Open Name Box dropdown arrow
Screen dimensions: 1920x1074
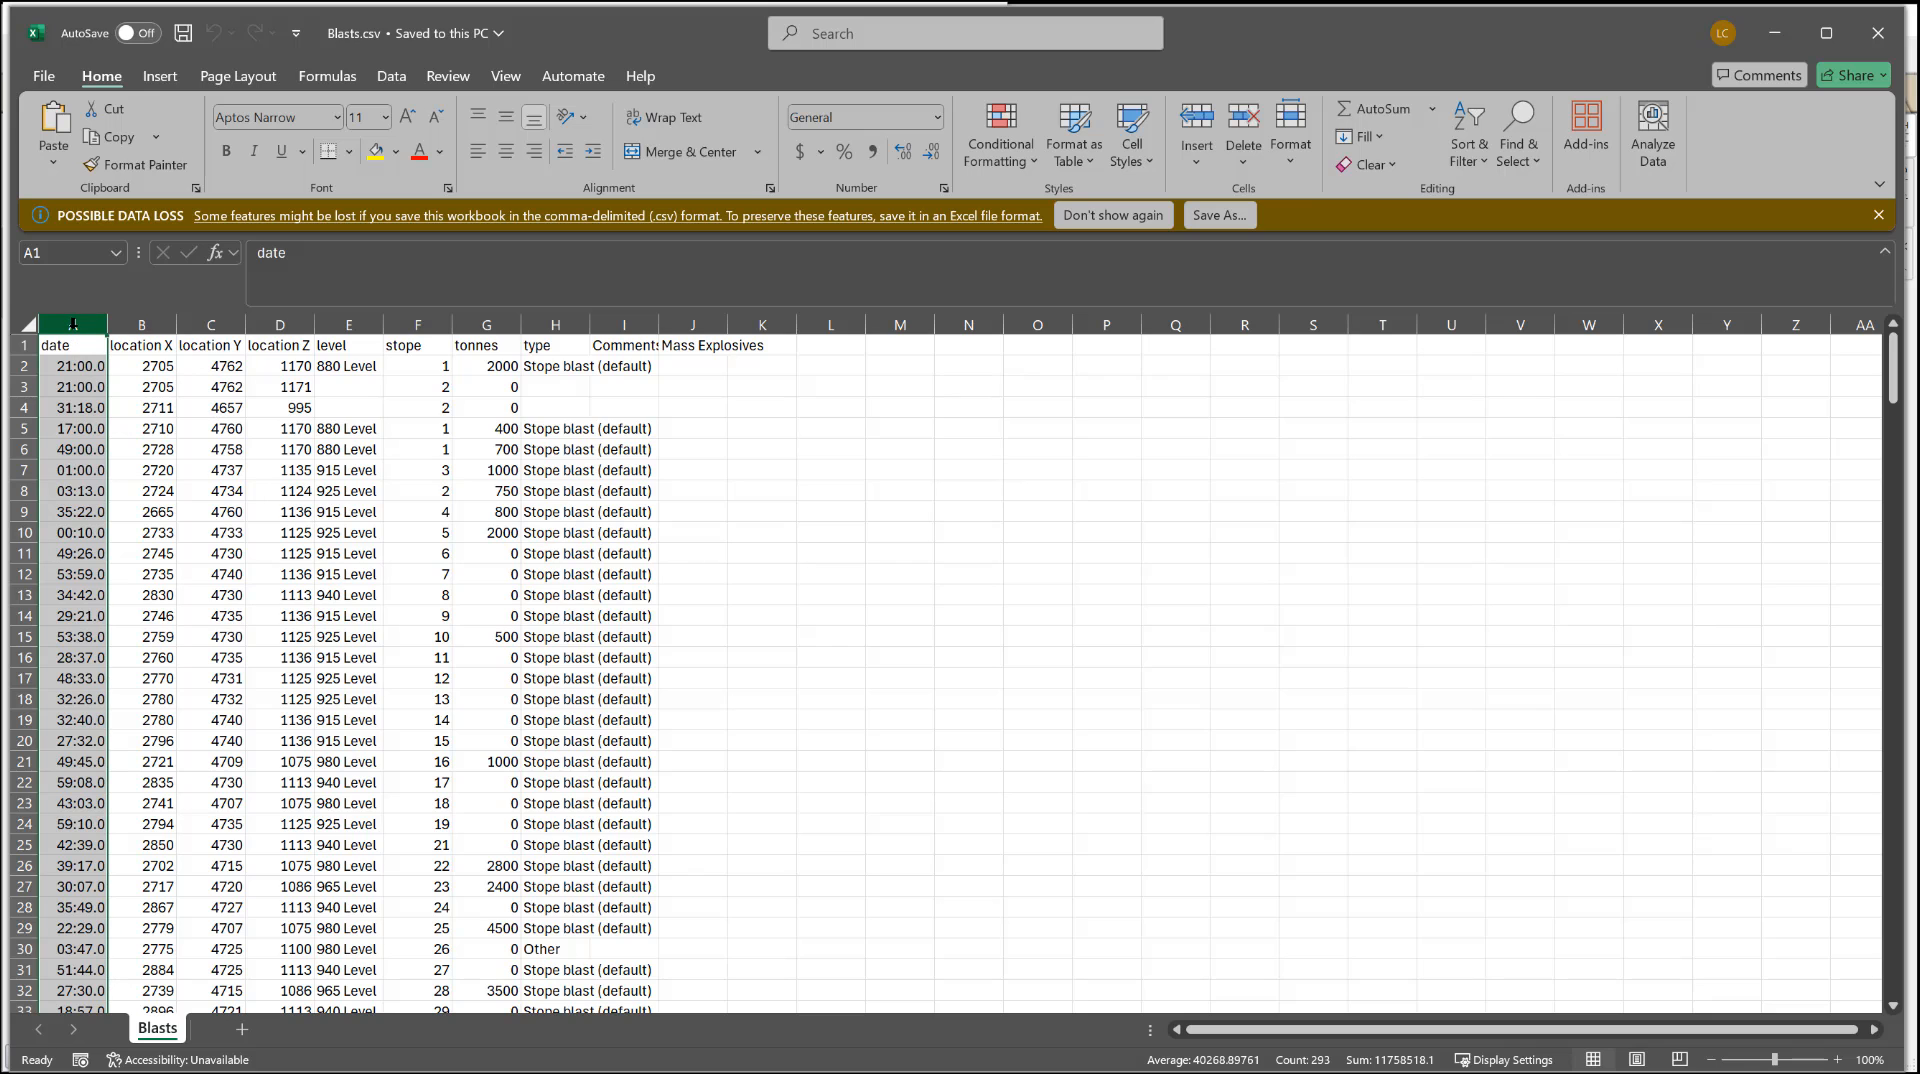tap(116, 253)
